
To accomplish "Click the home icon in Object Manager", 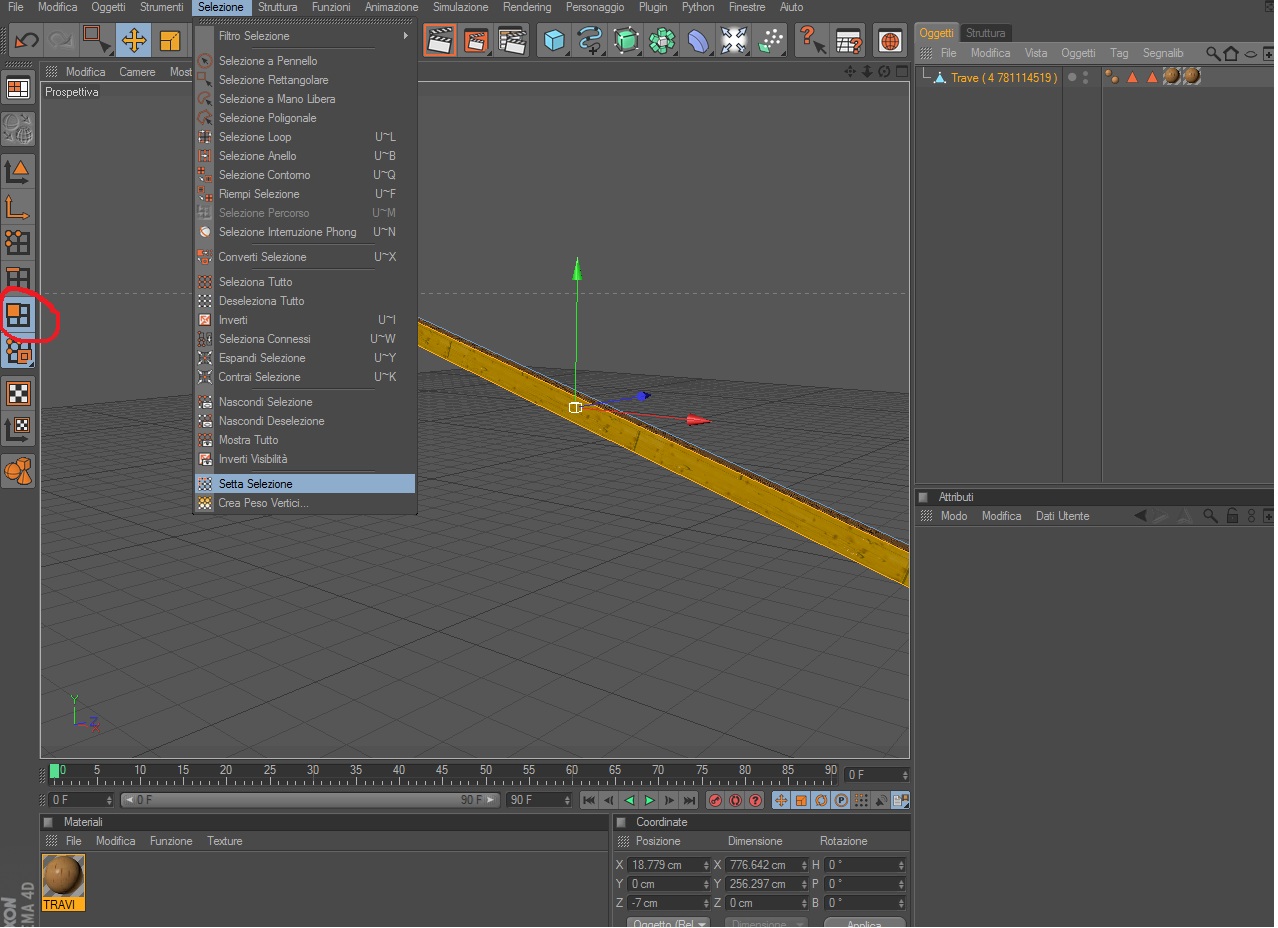I will click(x=1231, y=53).
